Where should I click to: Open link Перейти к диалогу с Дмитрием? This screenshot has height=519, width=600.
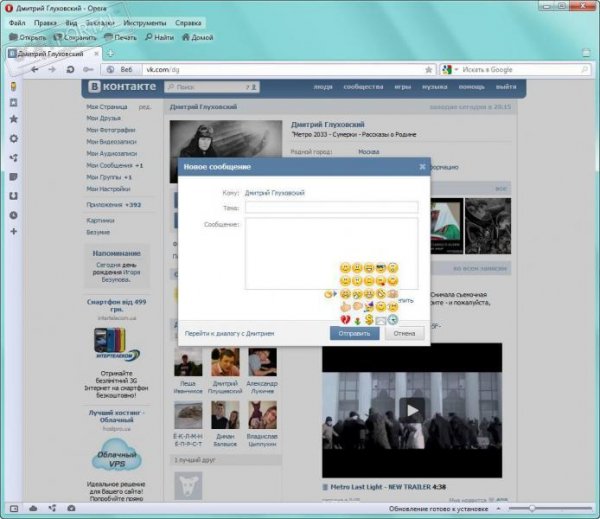click(229, 333)
